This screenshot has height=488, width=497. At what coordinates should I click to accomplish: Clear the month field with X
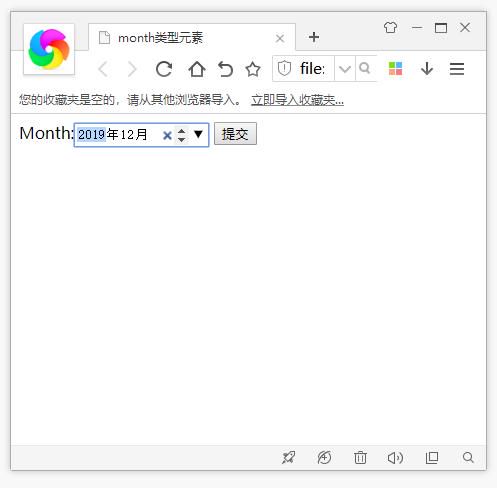point(167,135)
